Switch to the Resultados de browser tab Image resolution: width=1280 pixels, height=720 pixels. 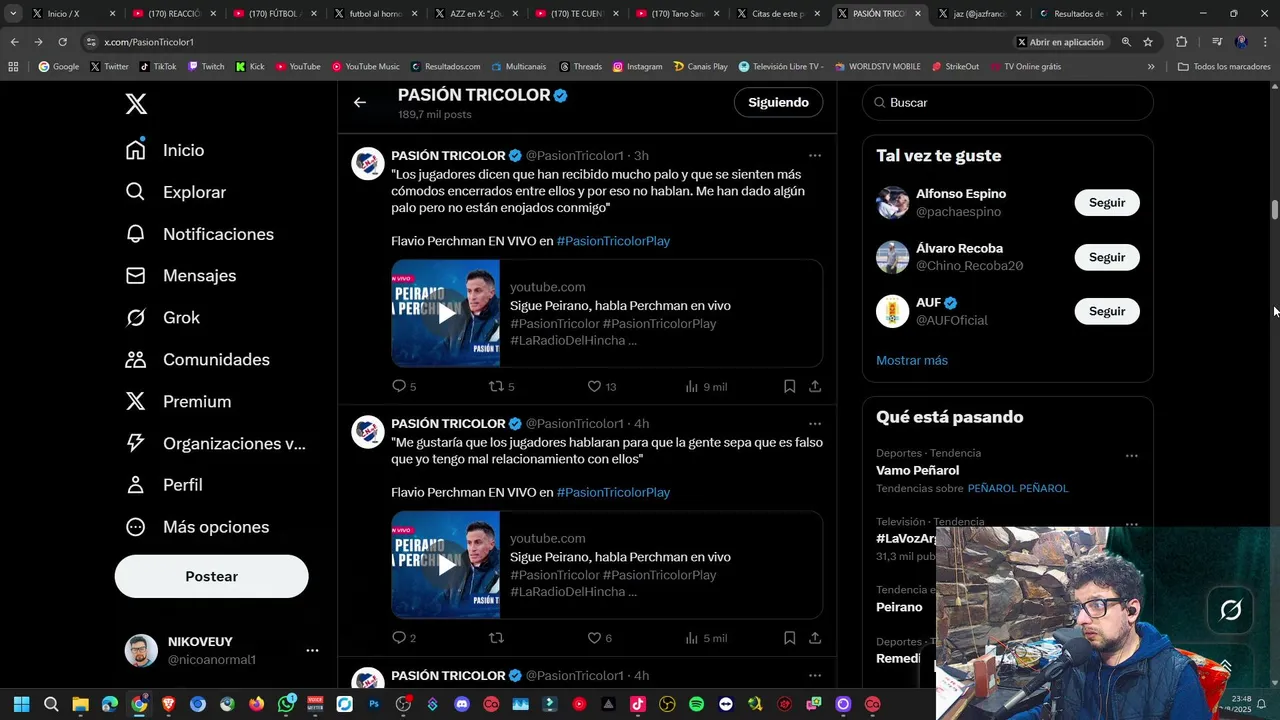[1080, 14]
